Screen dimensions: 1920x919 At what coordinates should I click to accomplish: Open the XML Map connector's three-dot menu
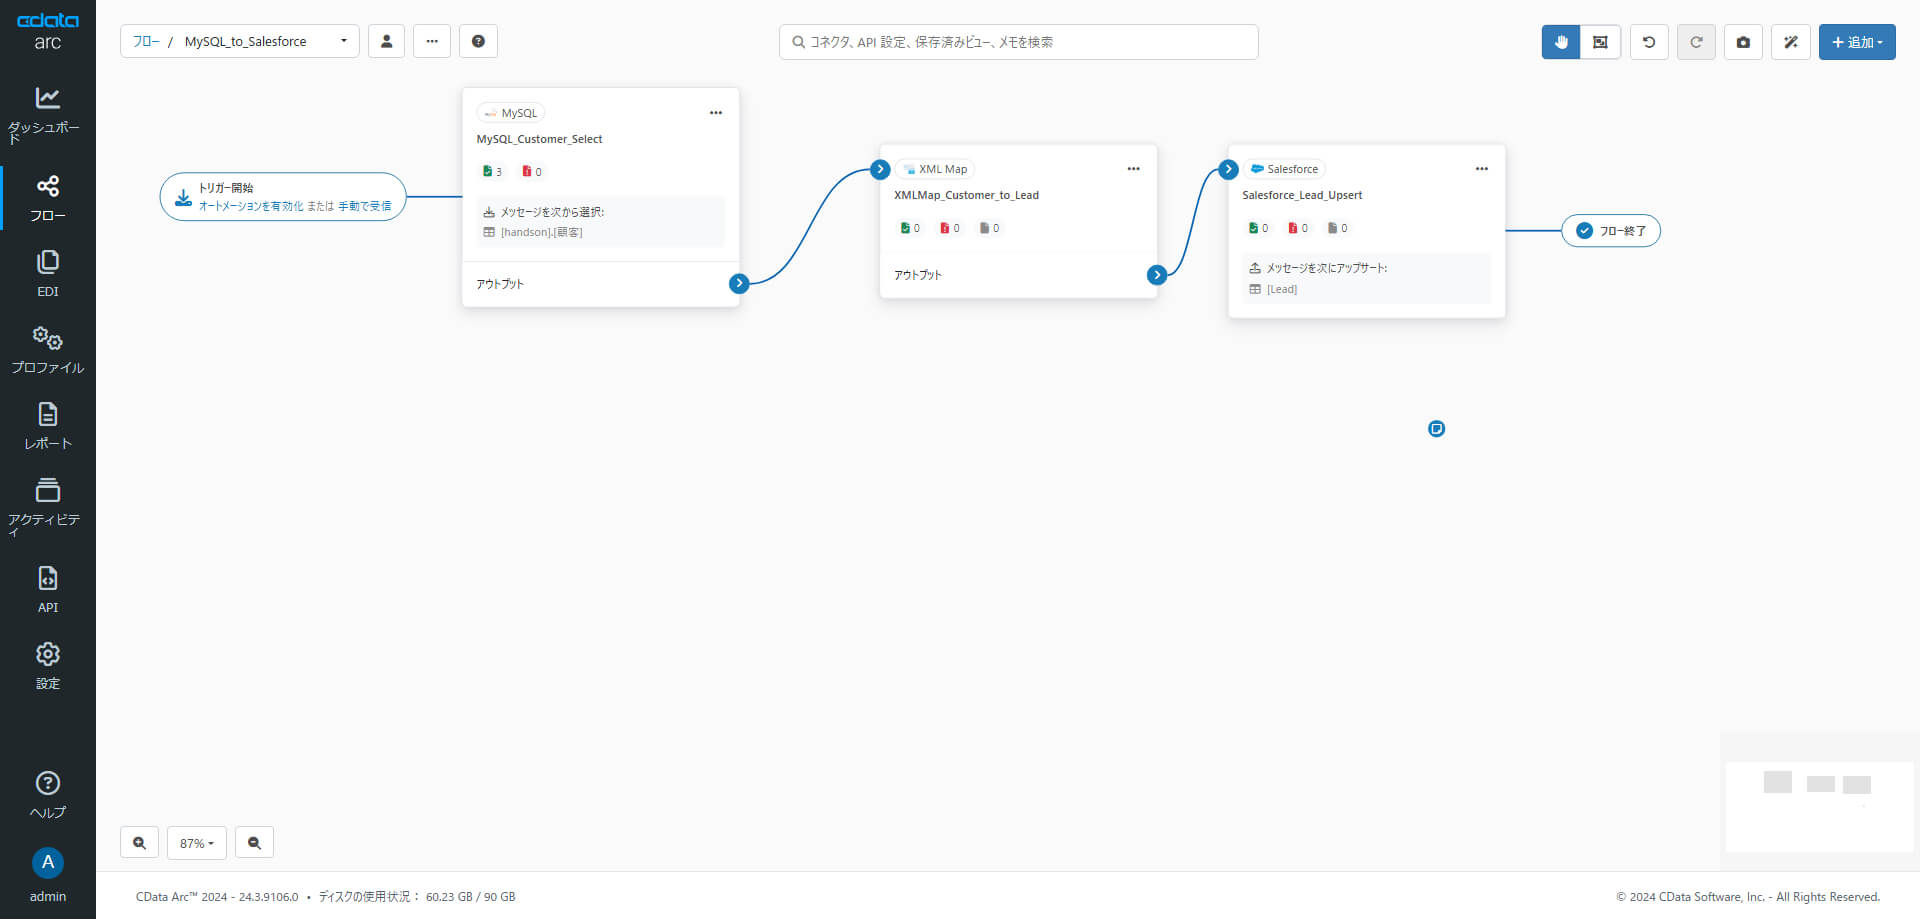pyautogui.click(x=1133, y=169)
